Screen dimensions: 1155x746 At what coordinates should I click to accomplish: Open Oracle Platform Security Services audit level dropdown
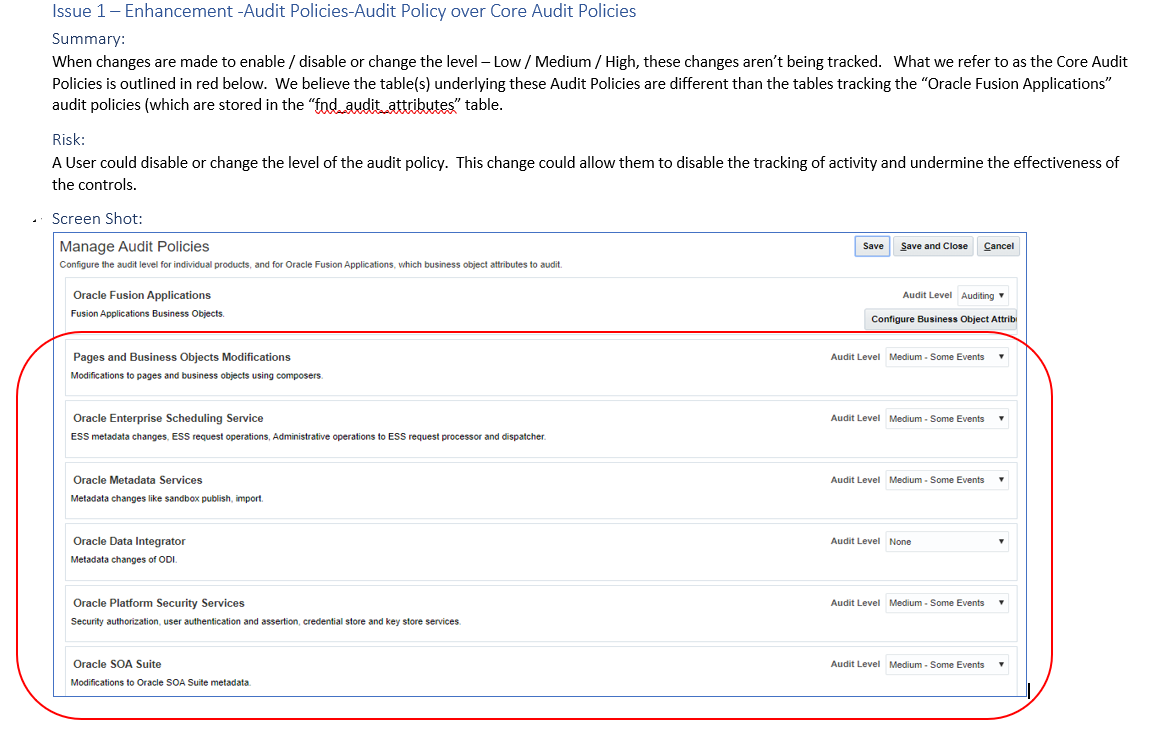tap(947, 603)
